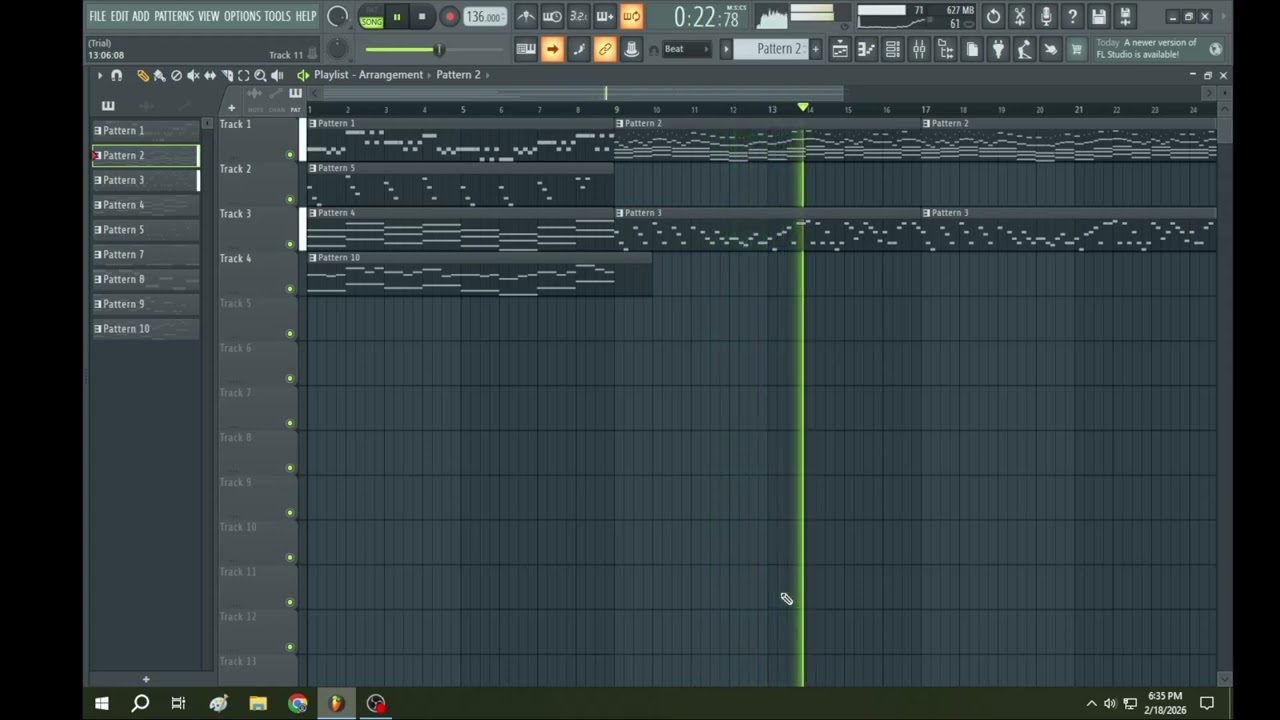
Task: Click the 136 tempo field
Action: pyautogui.click(x=484, y=17)
